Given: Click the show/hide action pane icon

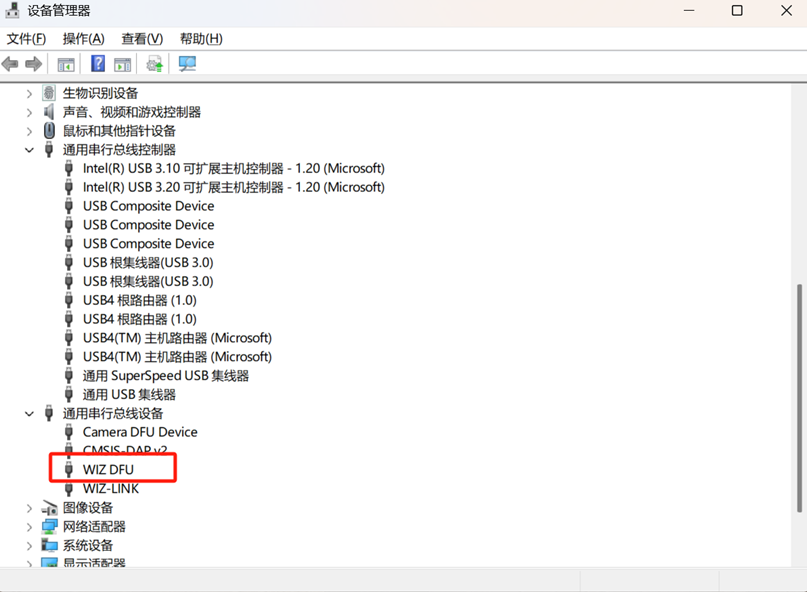Looking at the screenshot, I should 122,64.
